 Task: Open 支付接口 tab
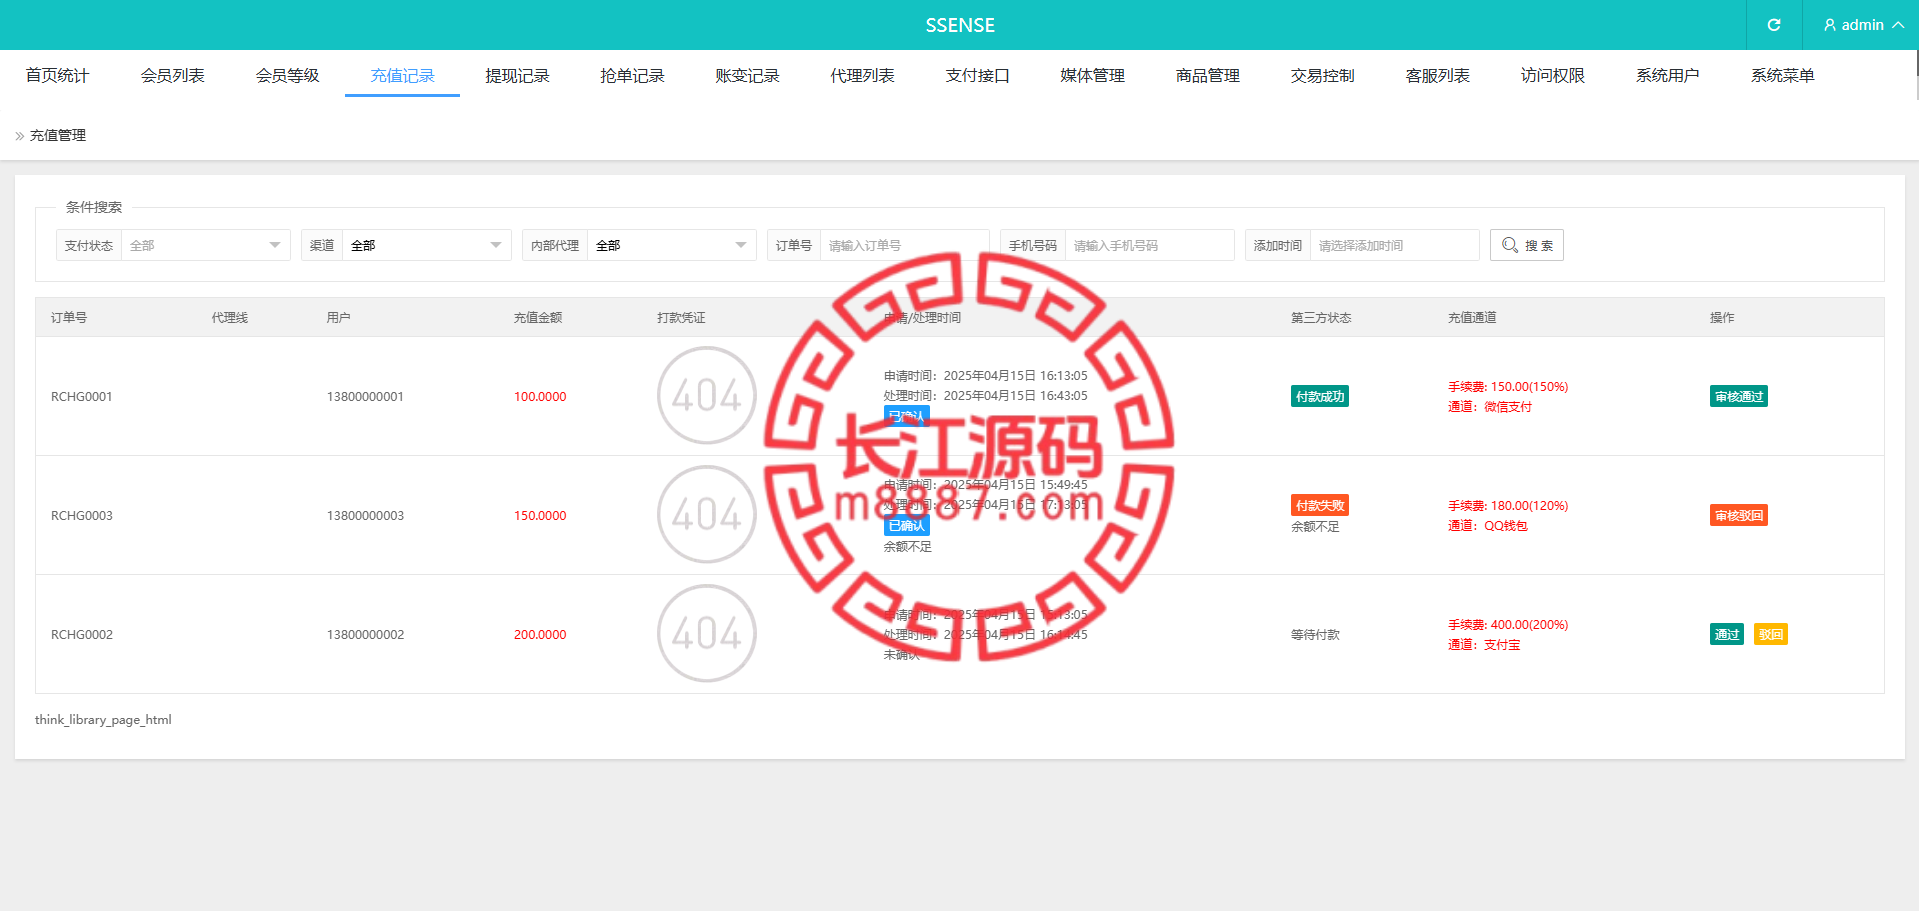977,76
